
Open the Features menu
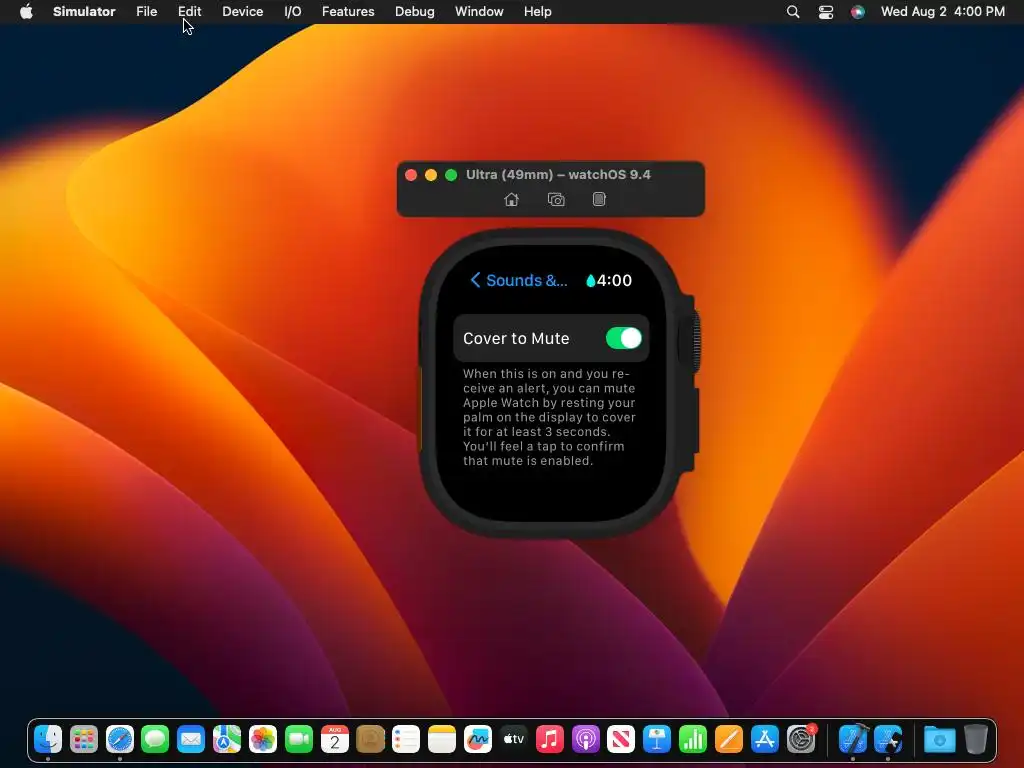click(x=348, y=11)
